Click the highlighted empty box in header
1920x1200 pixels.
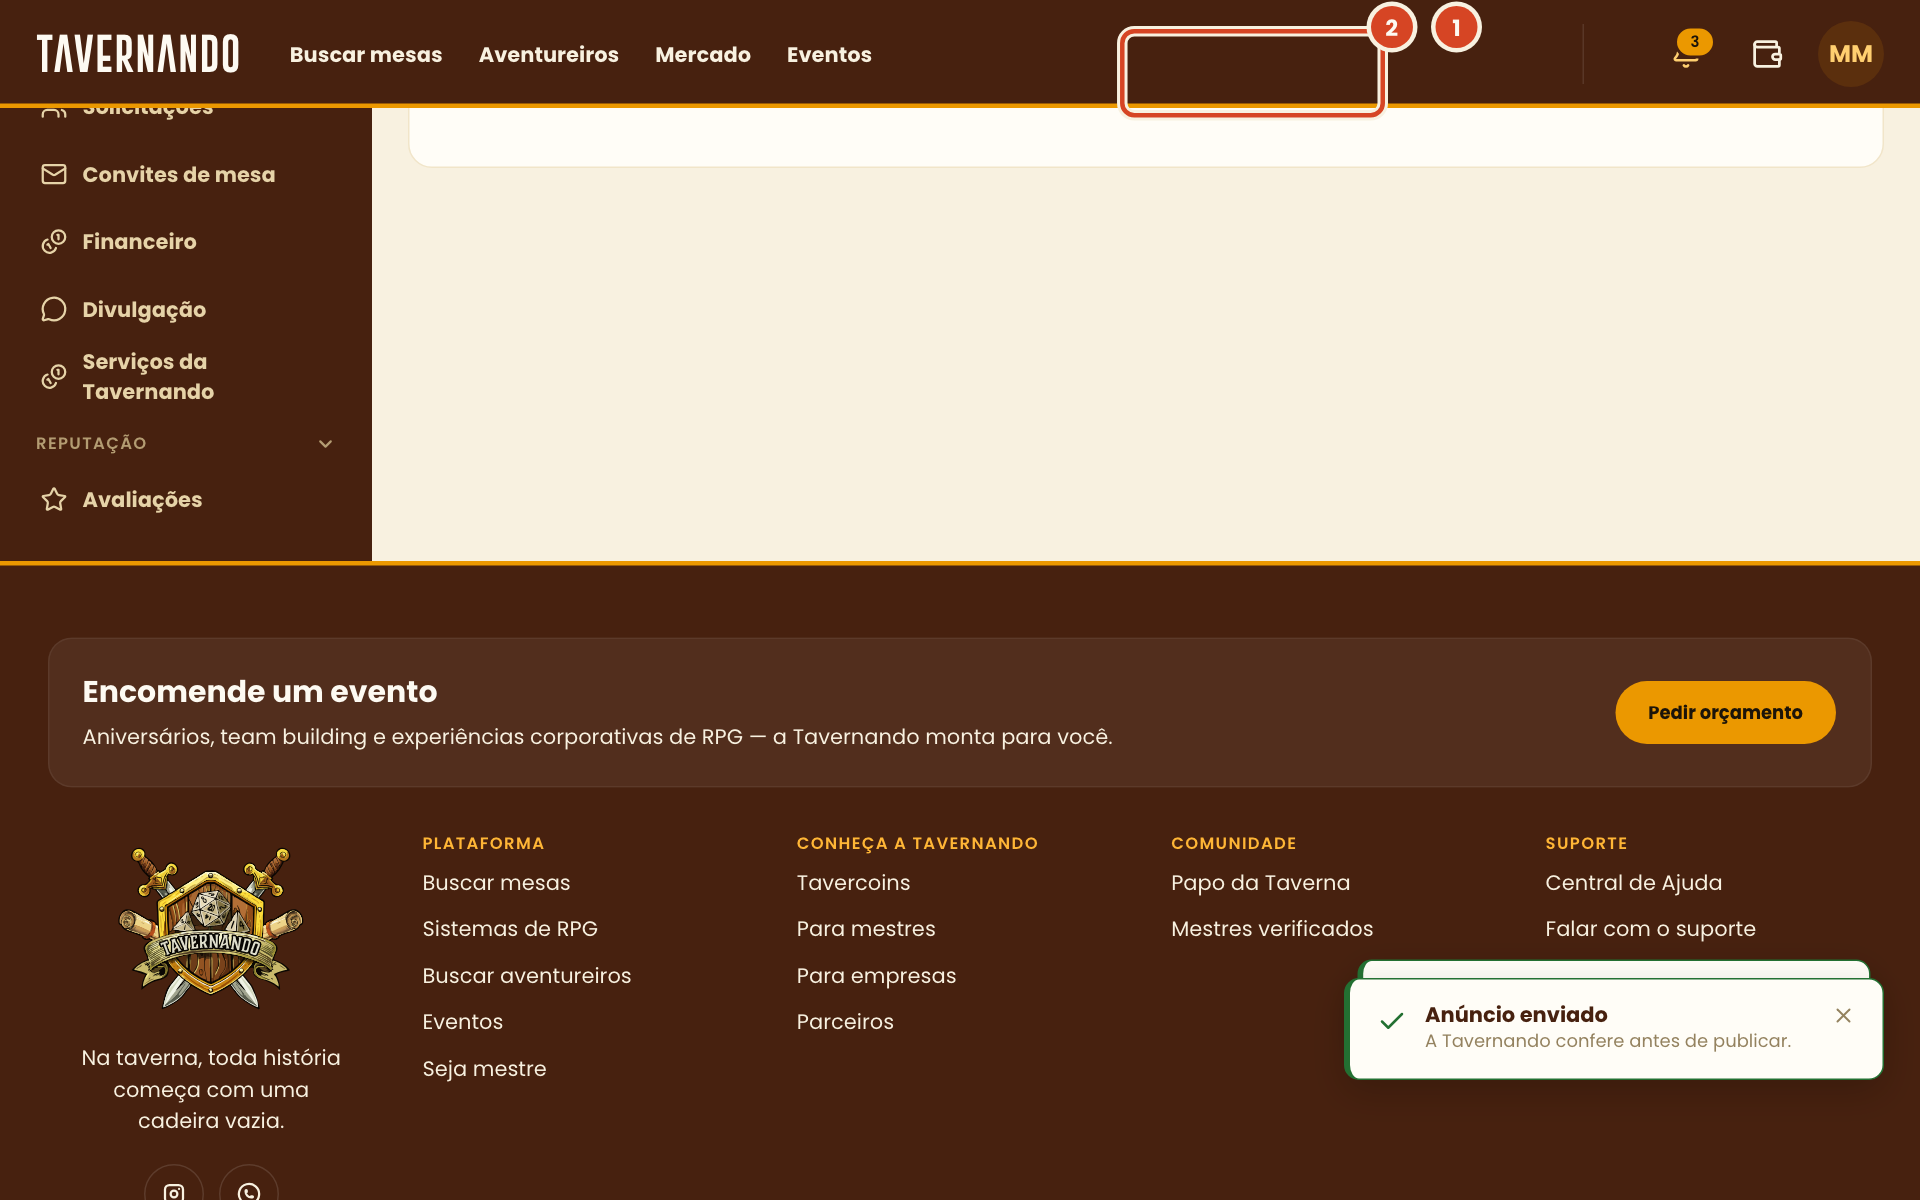1252,72
